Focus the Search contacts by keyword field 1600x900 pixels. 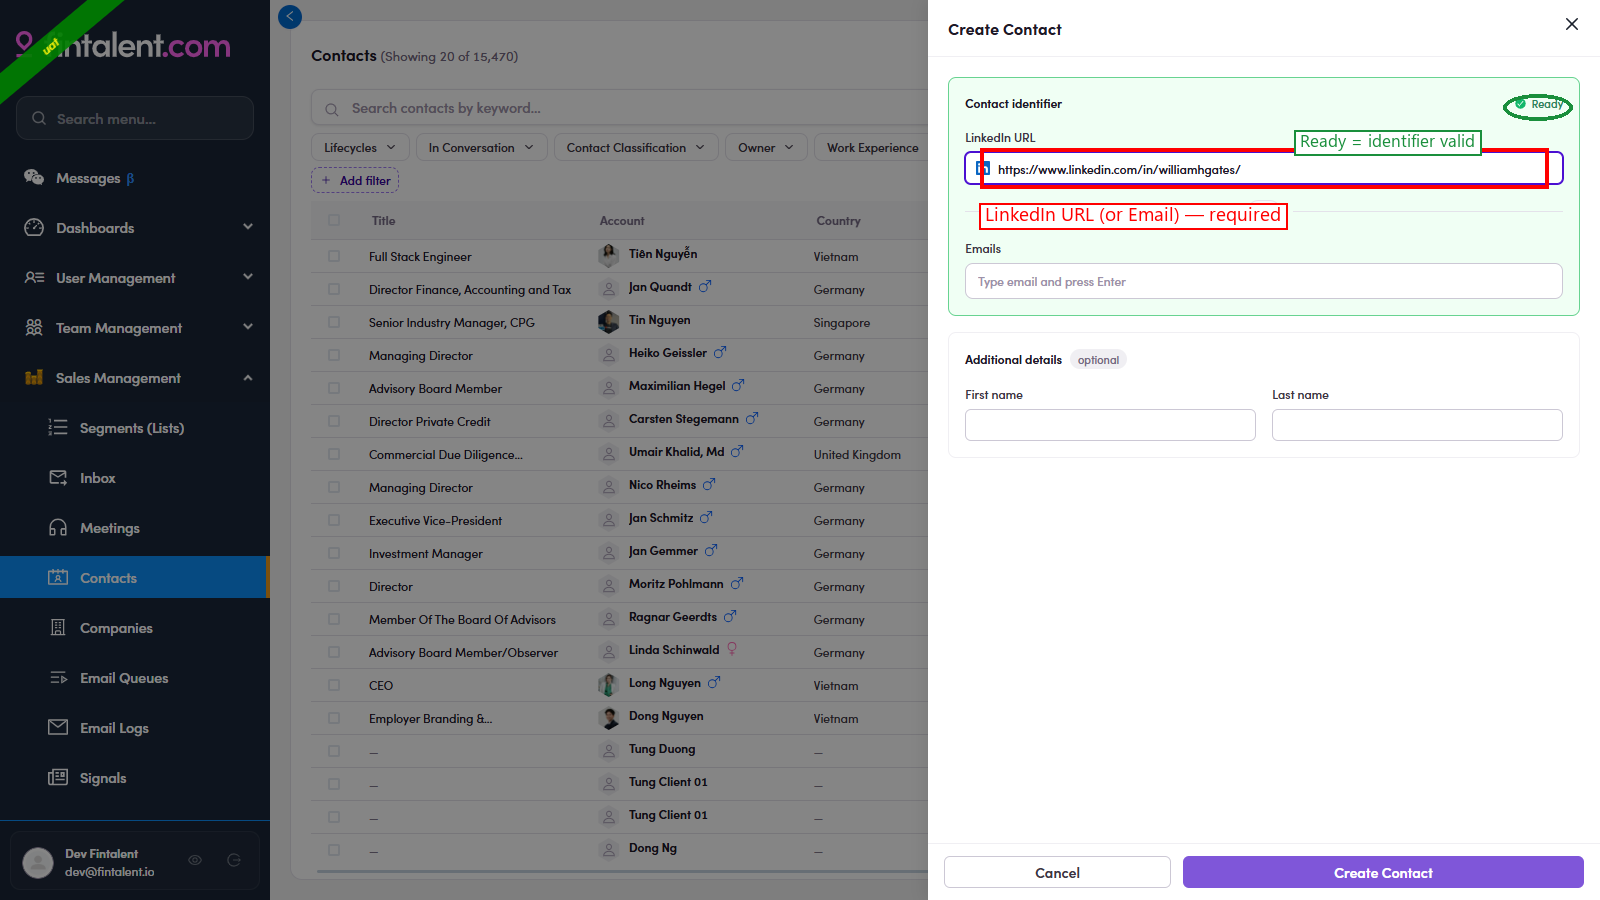[620, 108]
